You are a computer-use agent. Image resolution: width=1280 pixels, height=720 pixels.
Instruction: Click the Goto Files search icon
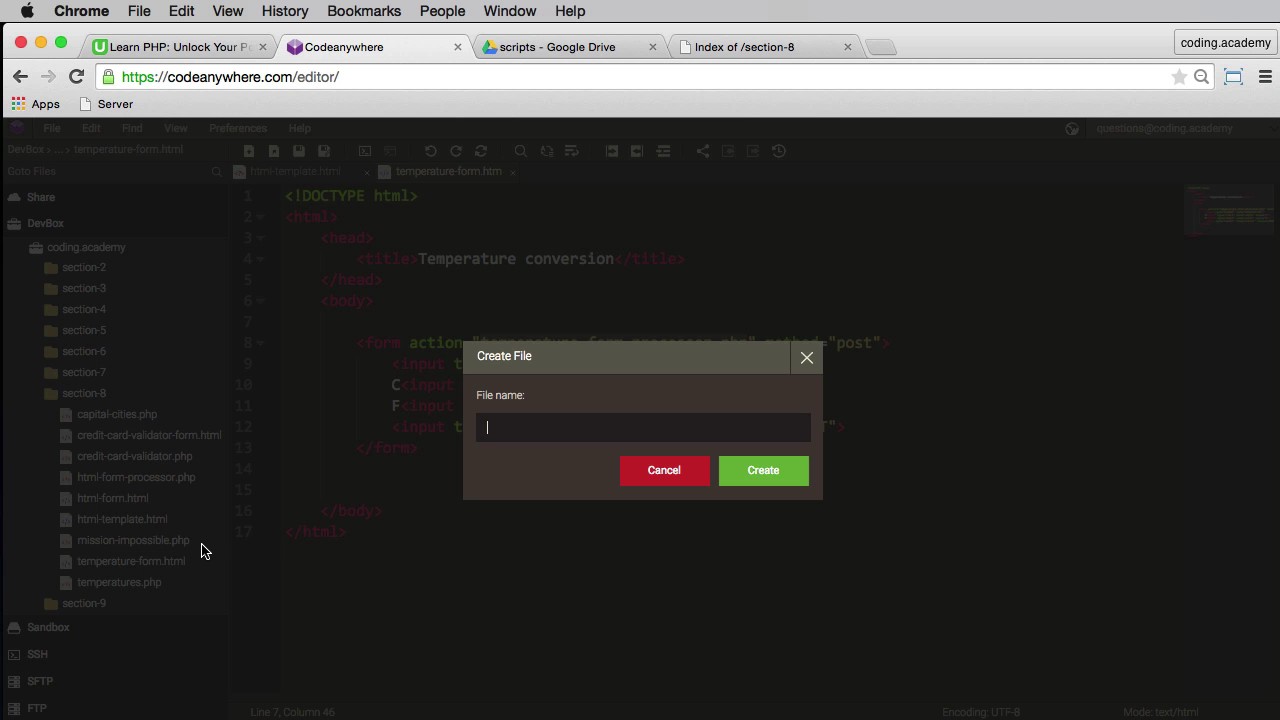click(x=216, y=172)
